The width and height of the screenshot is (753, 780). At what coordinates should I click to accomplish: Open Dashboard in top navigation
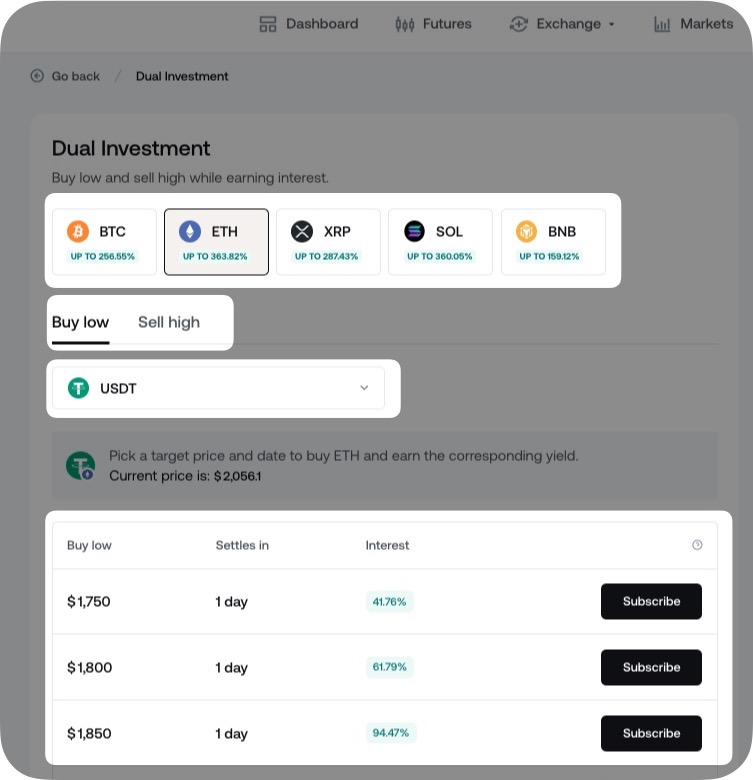tap(308, 24)
